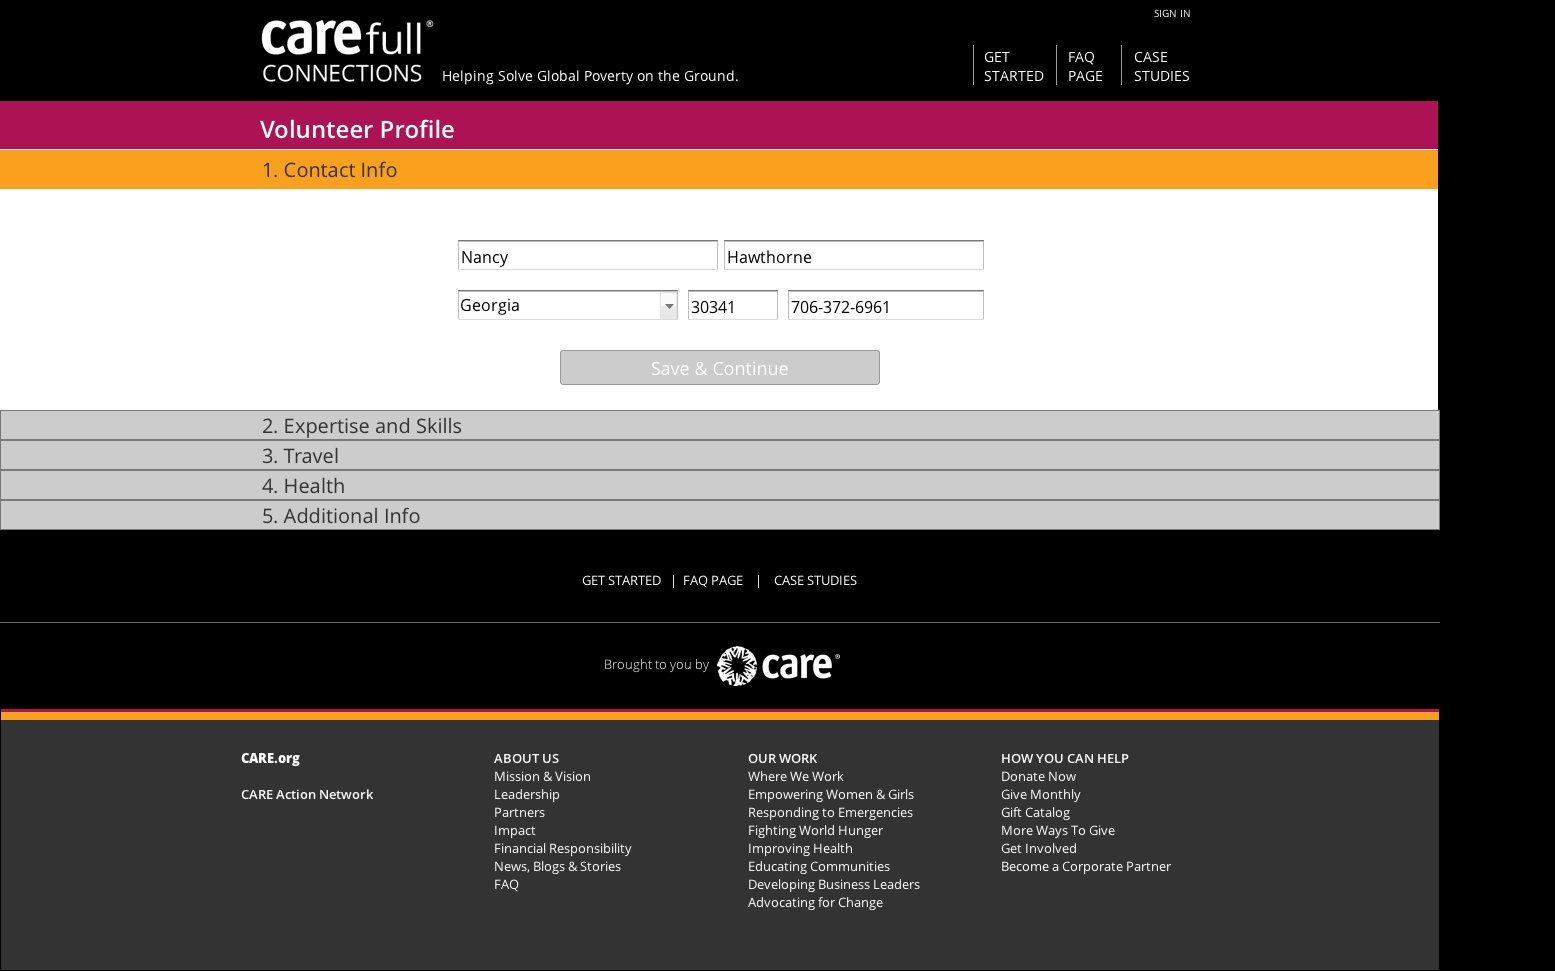
Task: Click the Get Involved link
Action: (x=1039, y=848)
